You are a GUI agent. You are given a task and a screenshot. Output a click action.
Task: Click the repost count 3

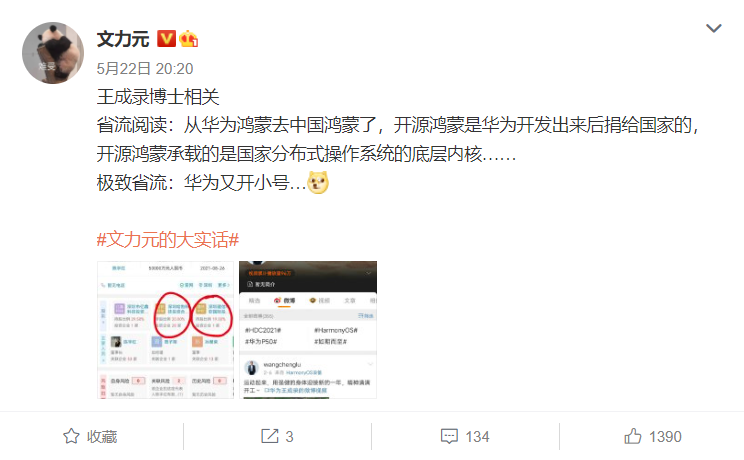coord(289,436)
